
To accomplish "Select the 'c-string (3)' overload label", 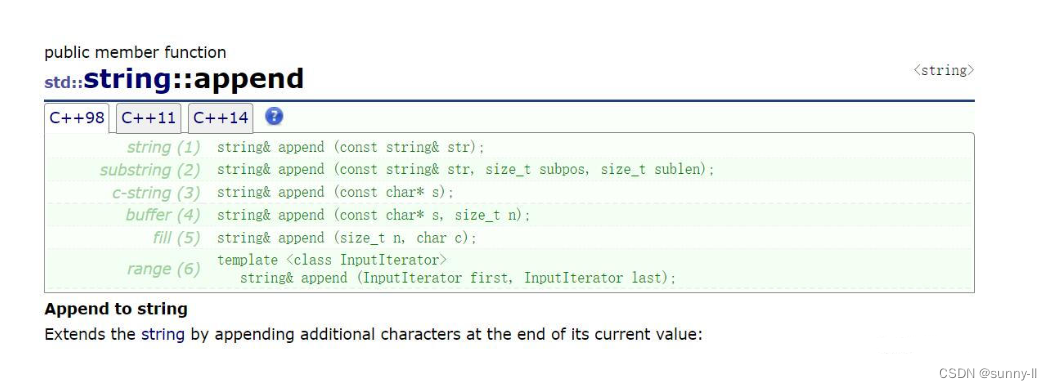I will (x=156, y=193).
